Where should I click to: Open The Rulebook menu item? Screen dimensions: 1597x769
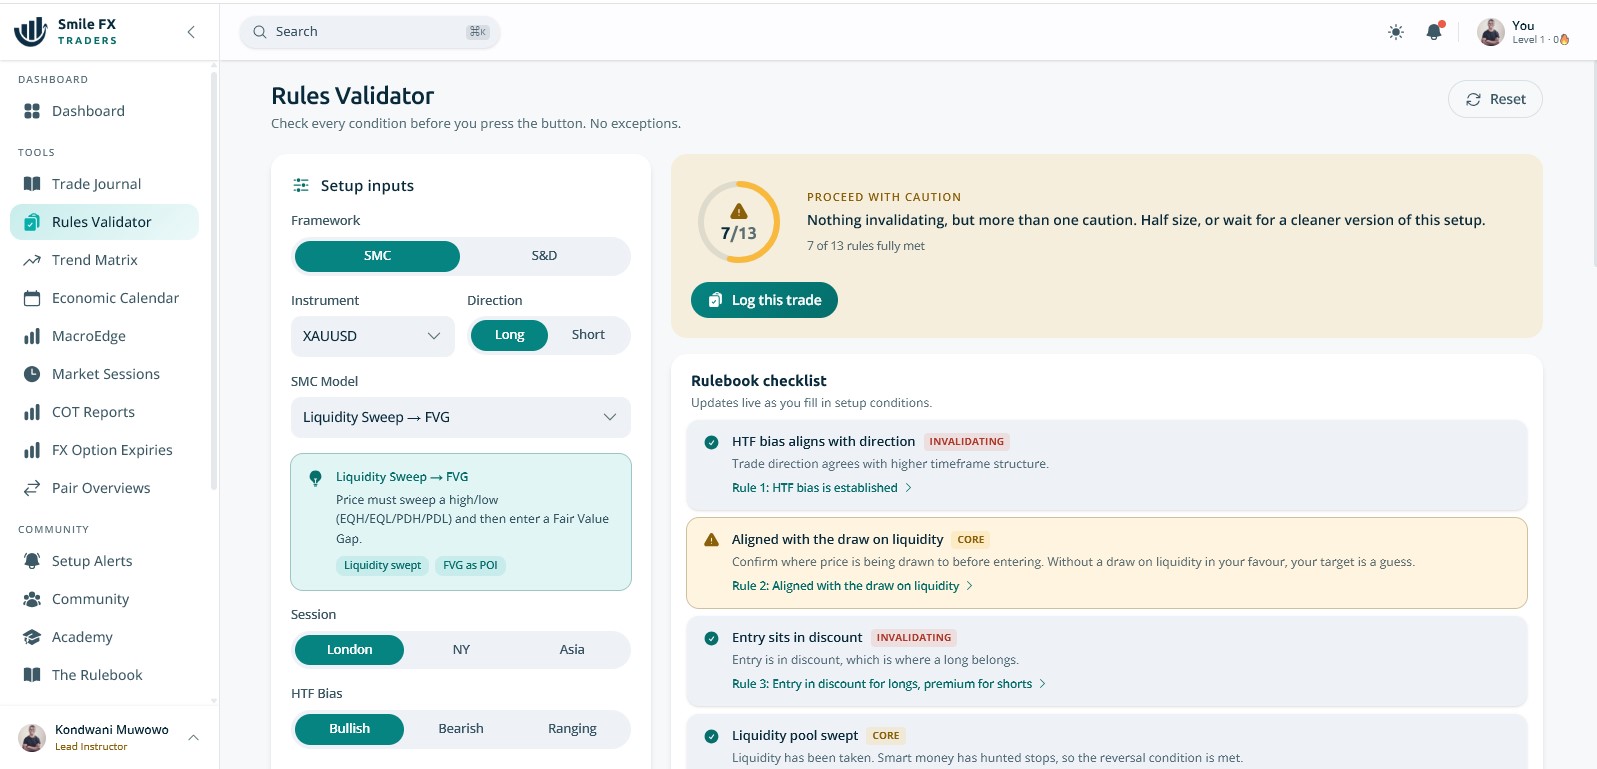104,675
